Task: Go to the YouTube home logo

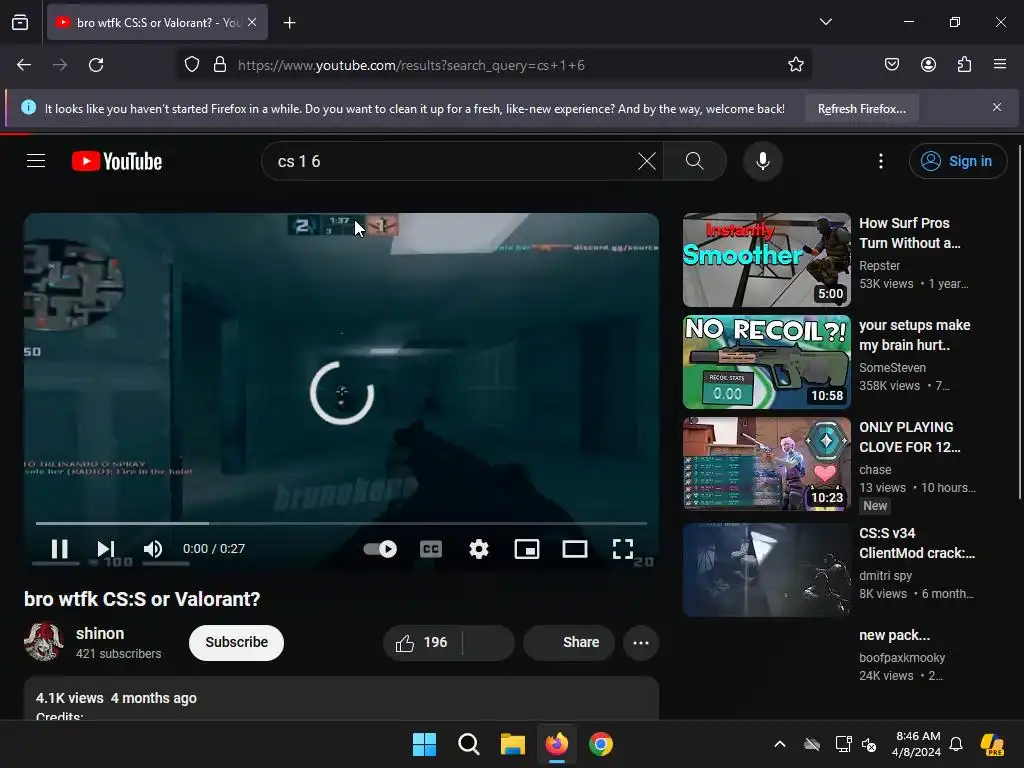Action: 117,161
